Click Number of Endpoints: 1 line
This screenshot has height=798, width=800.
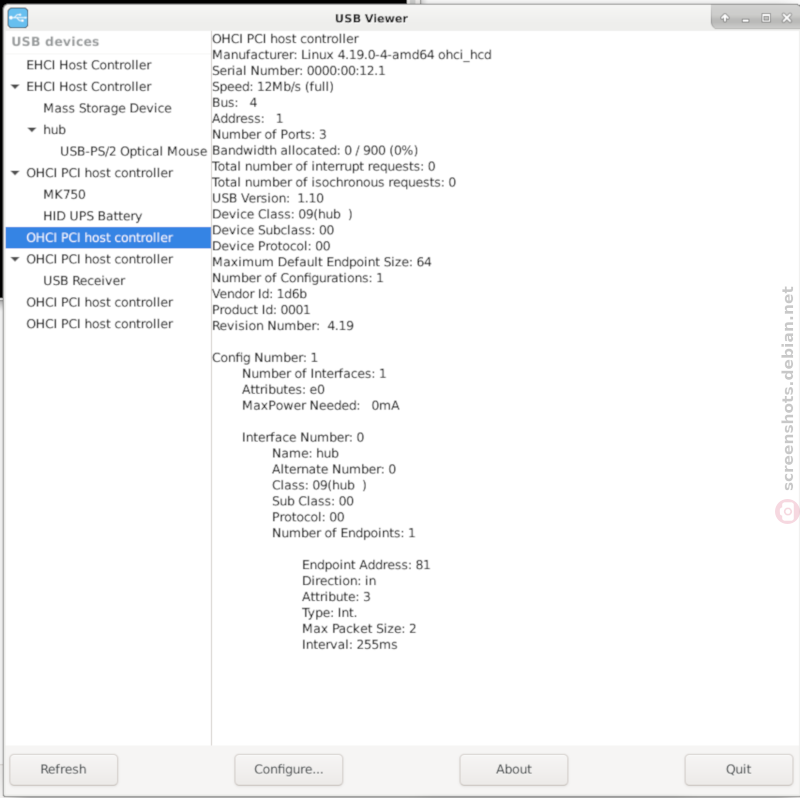pos(343,533)
